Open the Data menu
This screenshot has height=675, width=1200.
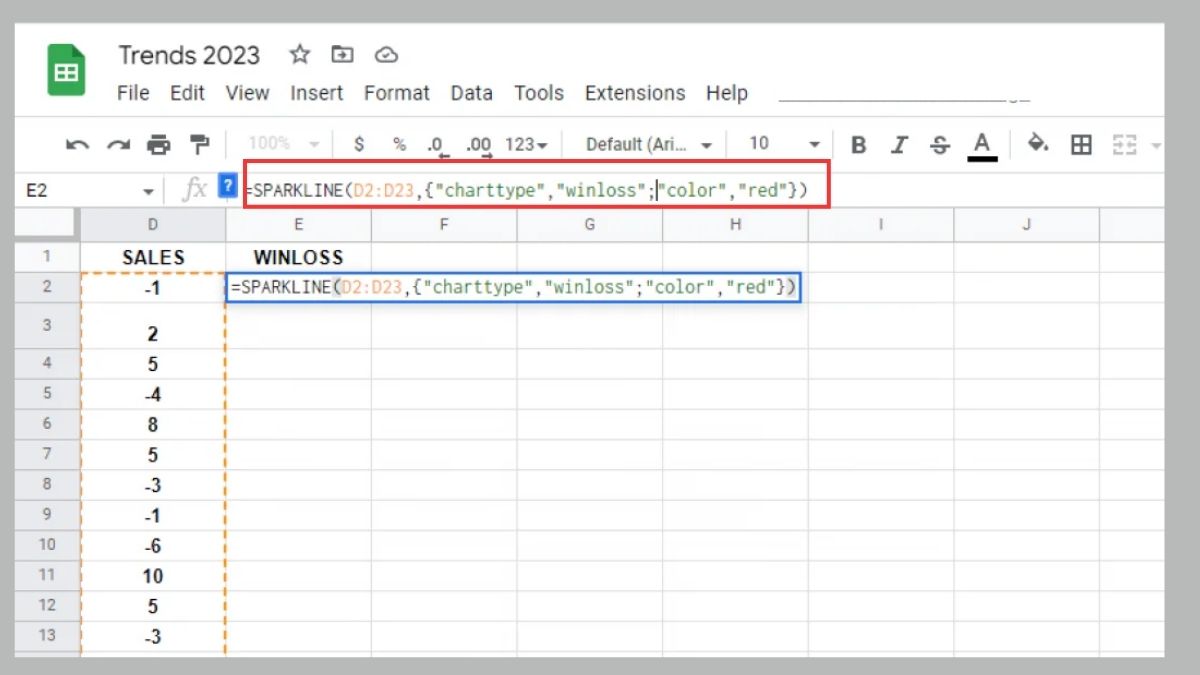click(x=470, y=93)
